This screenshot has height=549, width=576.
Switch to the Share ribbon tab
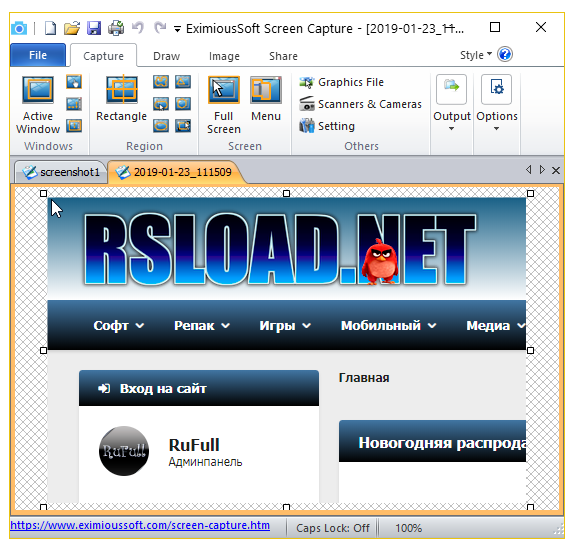283,56
